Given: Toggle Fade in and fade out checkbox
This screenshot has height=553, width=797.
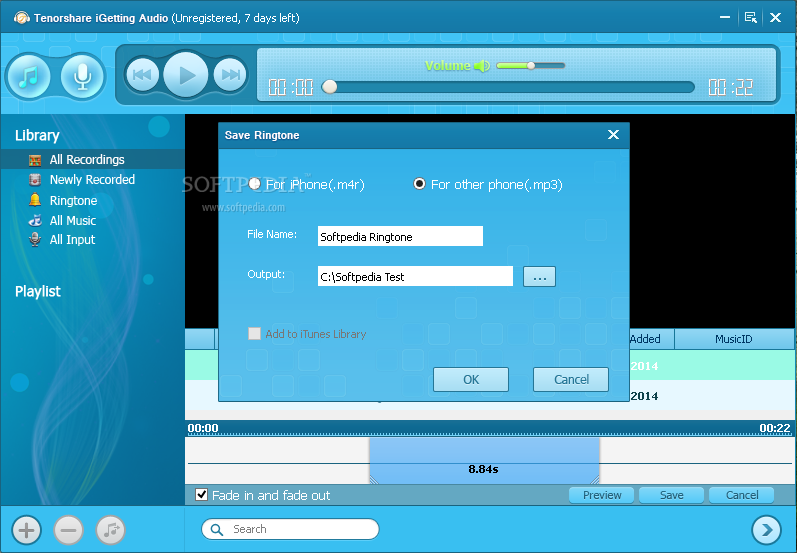Looking at the screenshot, I should coord(201,495).
